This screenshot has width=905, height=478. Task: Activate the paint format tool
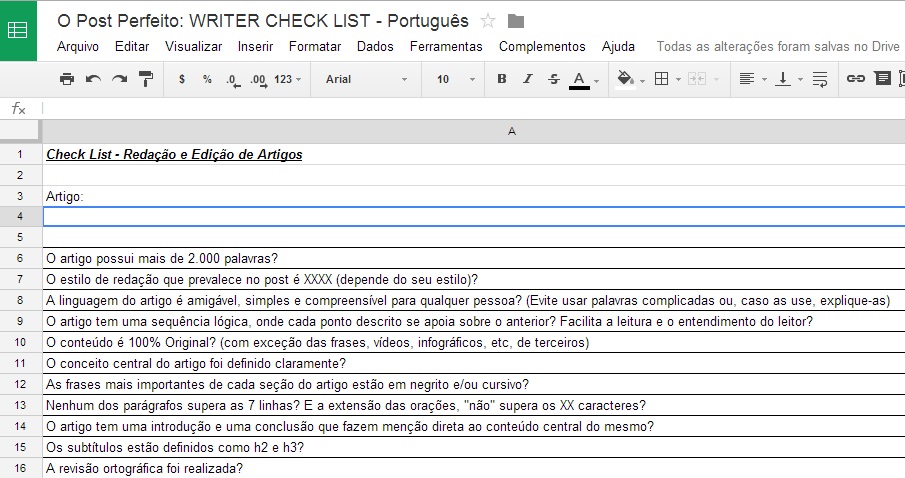[x=146, y=79]
